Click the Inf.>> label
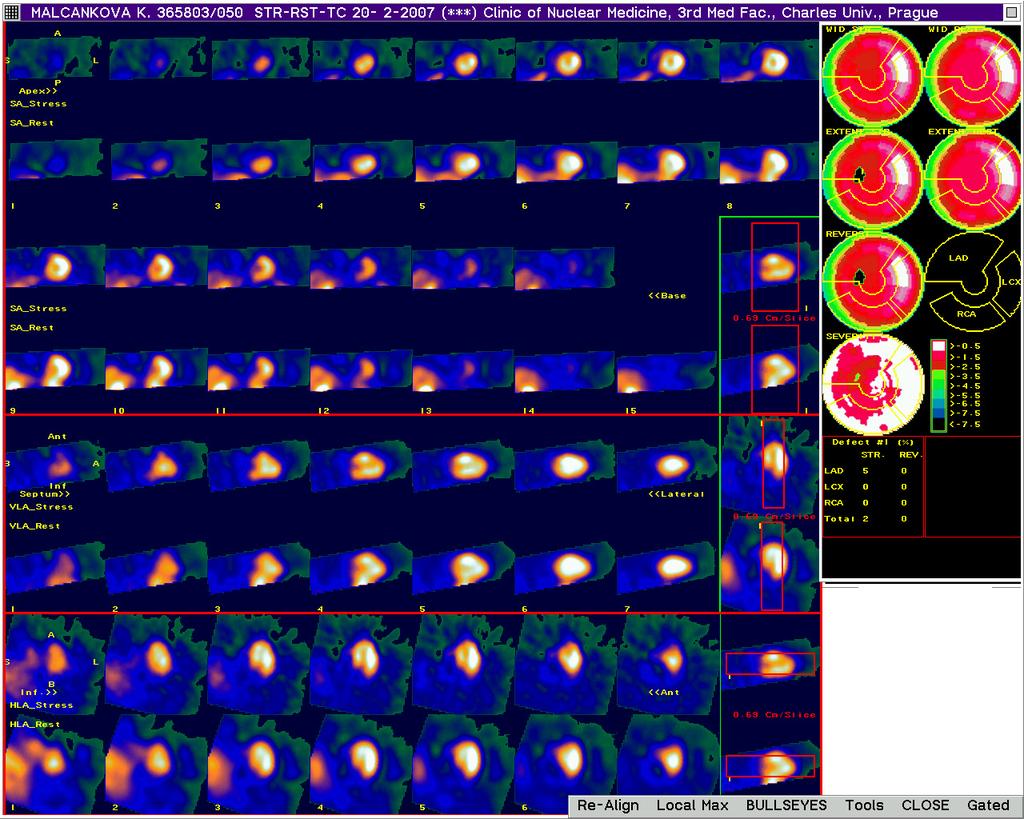This screenshot has height=819, width=1024. 39,692
